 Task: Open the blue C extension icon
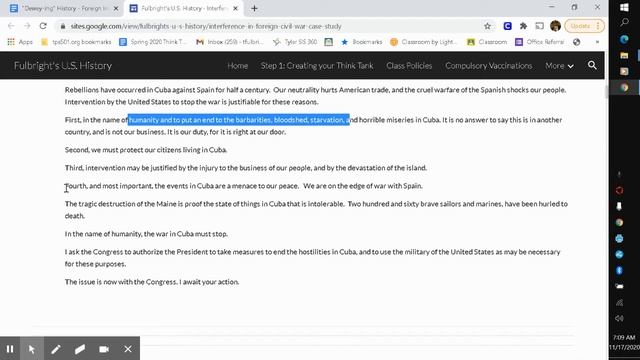point(507,26)
